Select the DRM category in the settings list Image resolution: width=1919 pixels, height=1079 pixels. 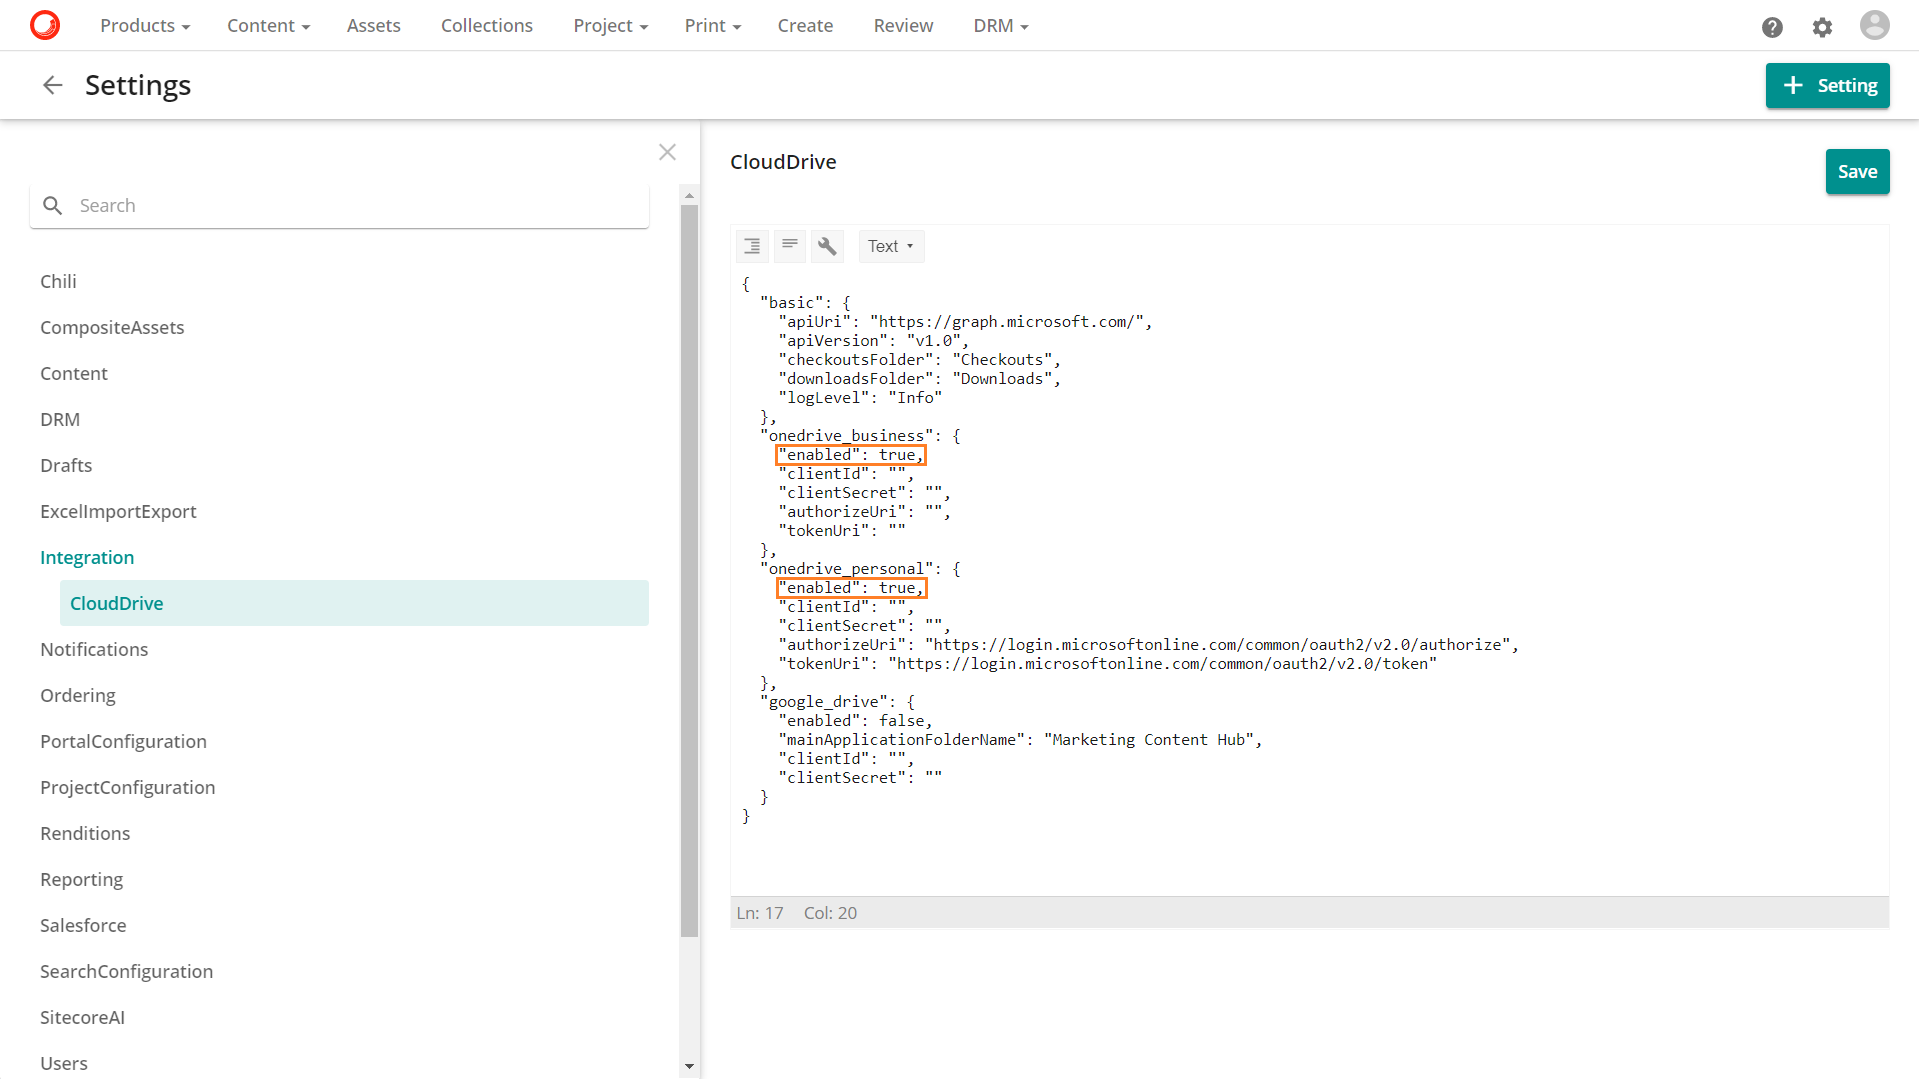pos(60,419)
